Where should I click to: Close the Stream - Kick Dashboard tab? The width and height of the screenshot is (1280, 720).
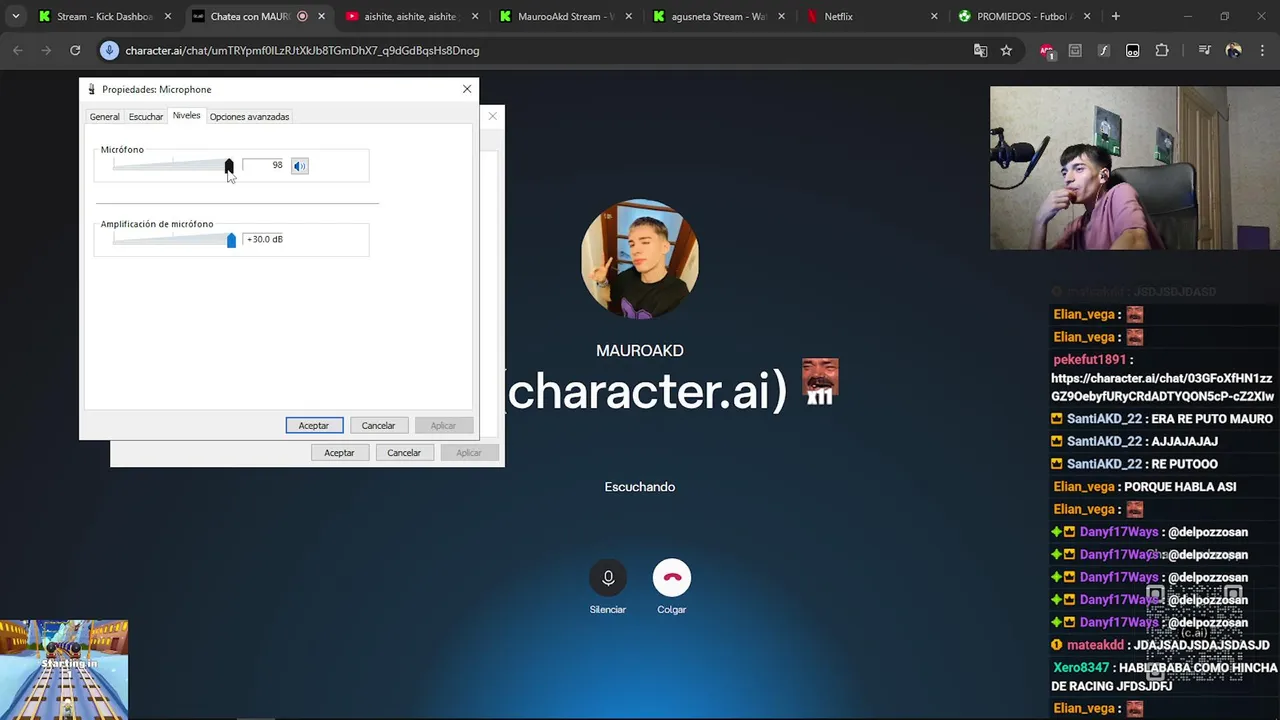tap(167, 16)
